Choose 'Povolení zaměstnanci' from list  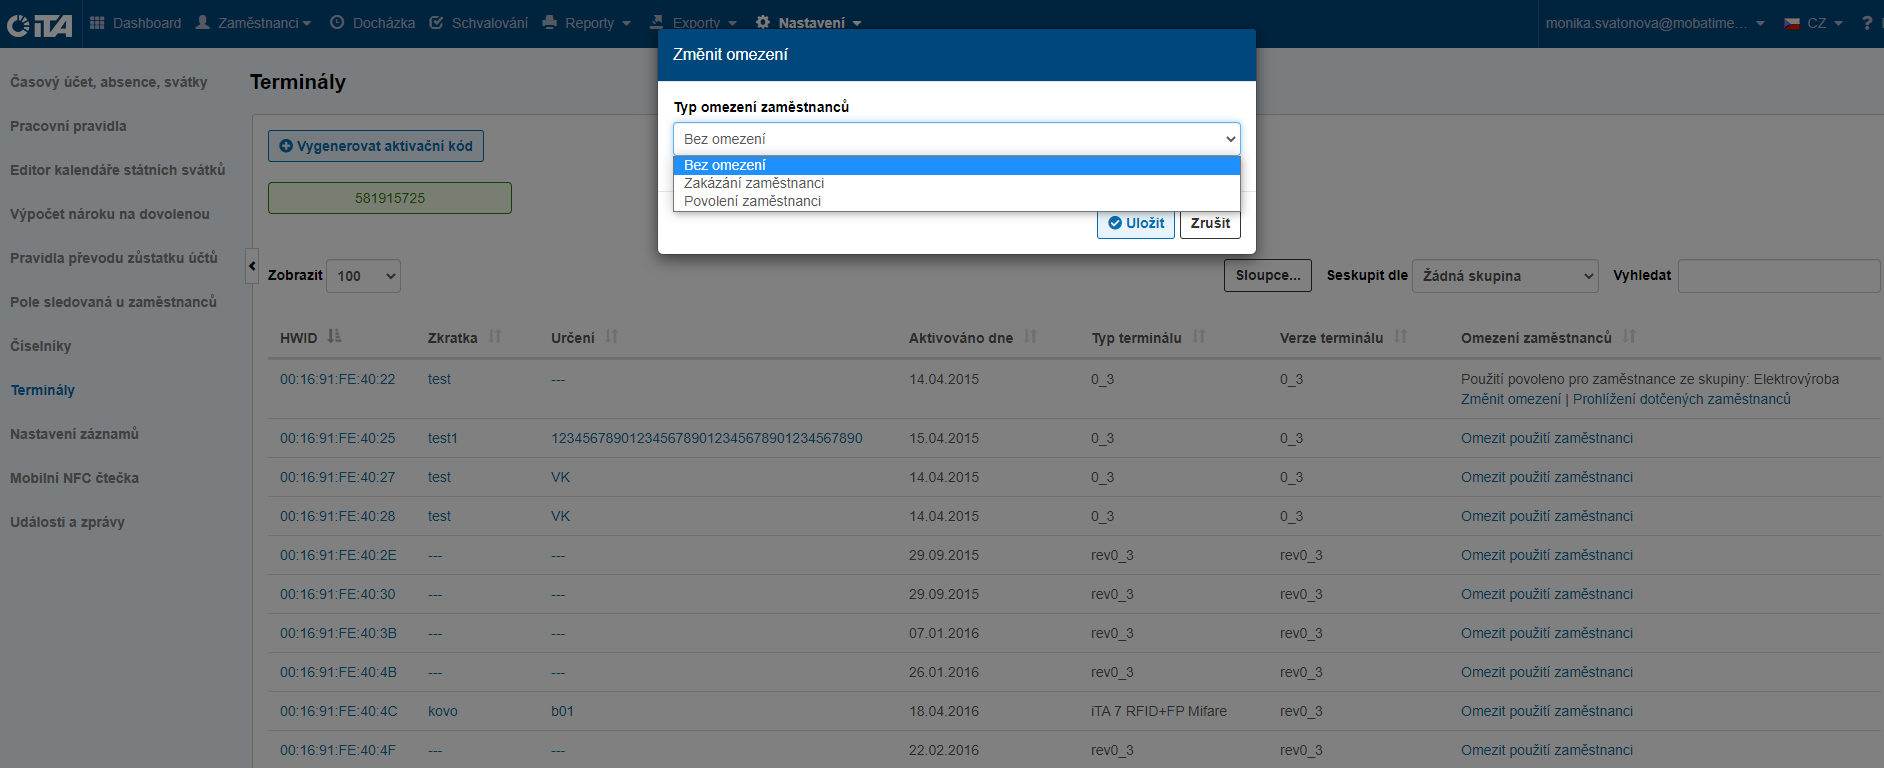752,201
